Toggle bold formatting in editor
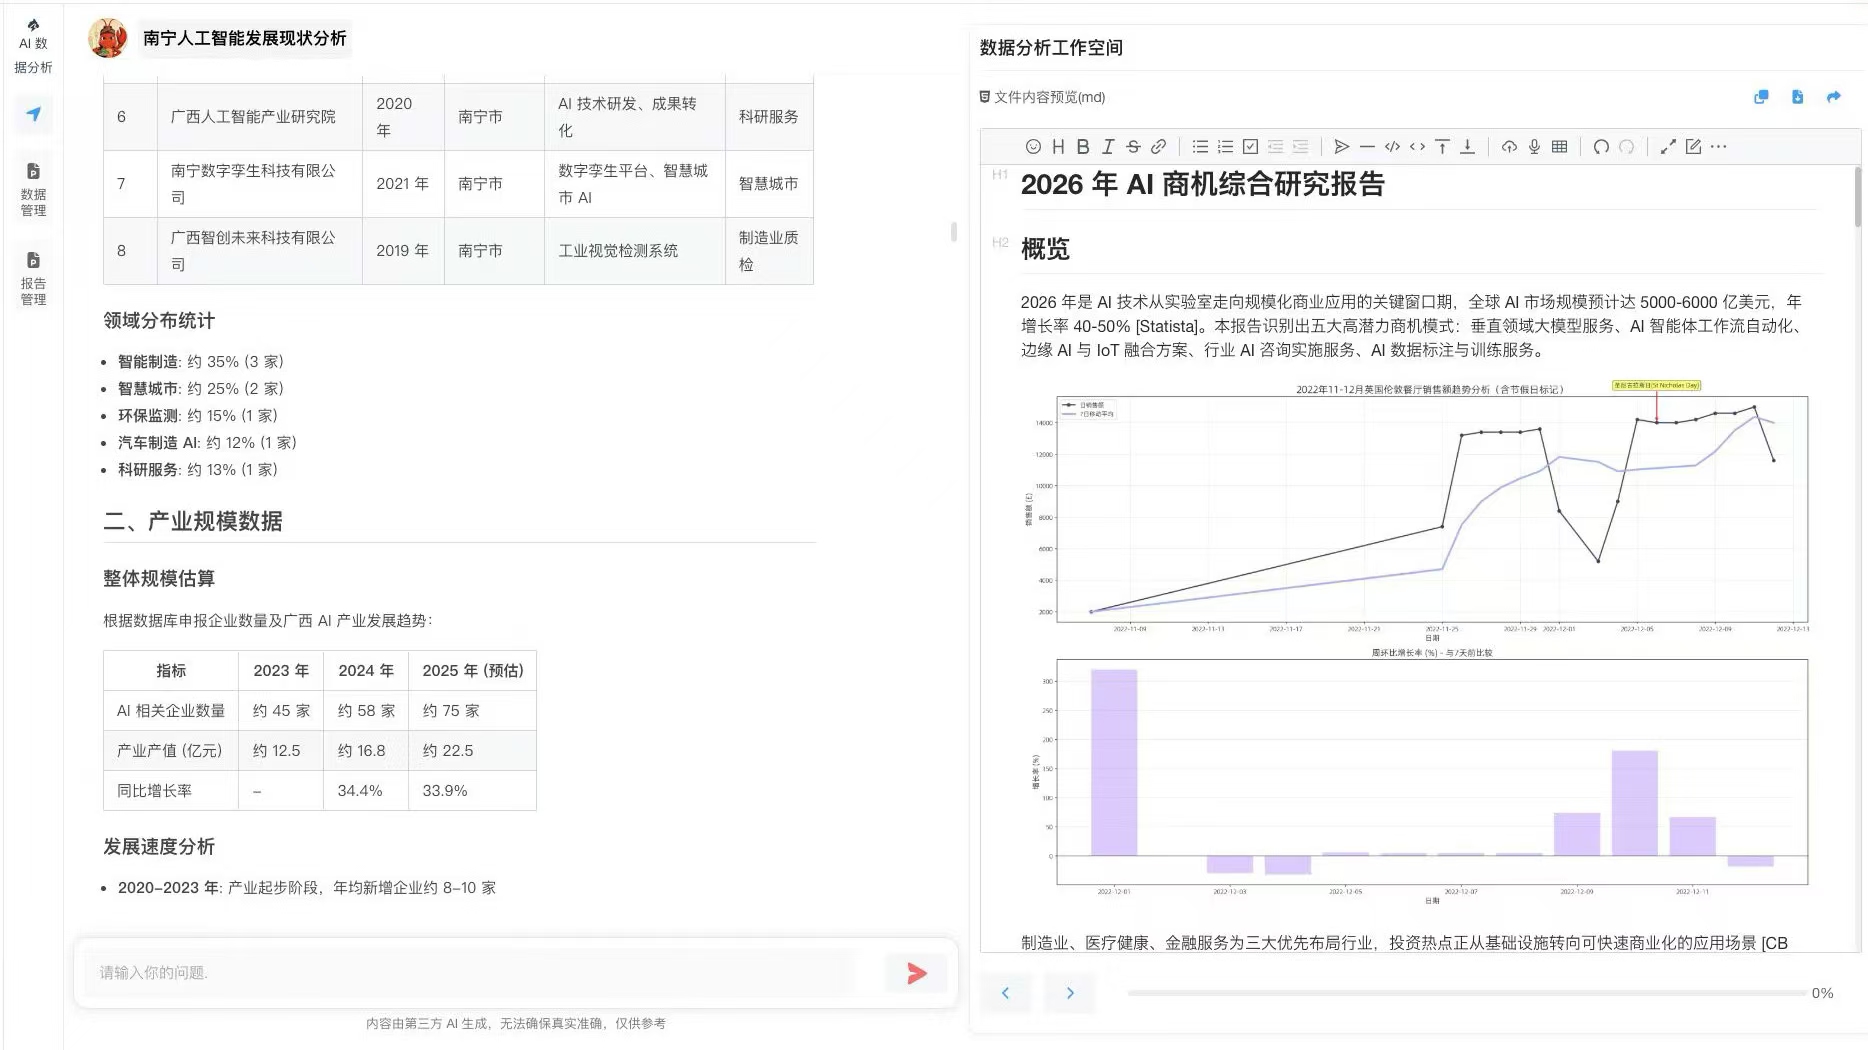 pyautogui.click(x=1083, y=147)
